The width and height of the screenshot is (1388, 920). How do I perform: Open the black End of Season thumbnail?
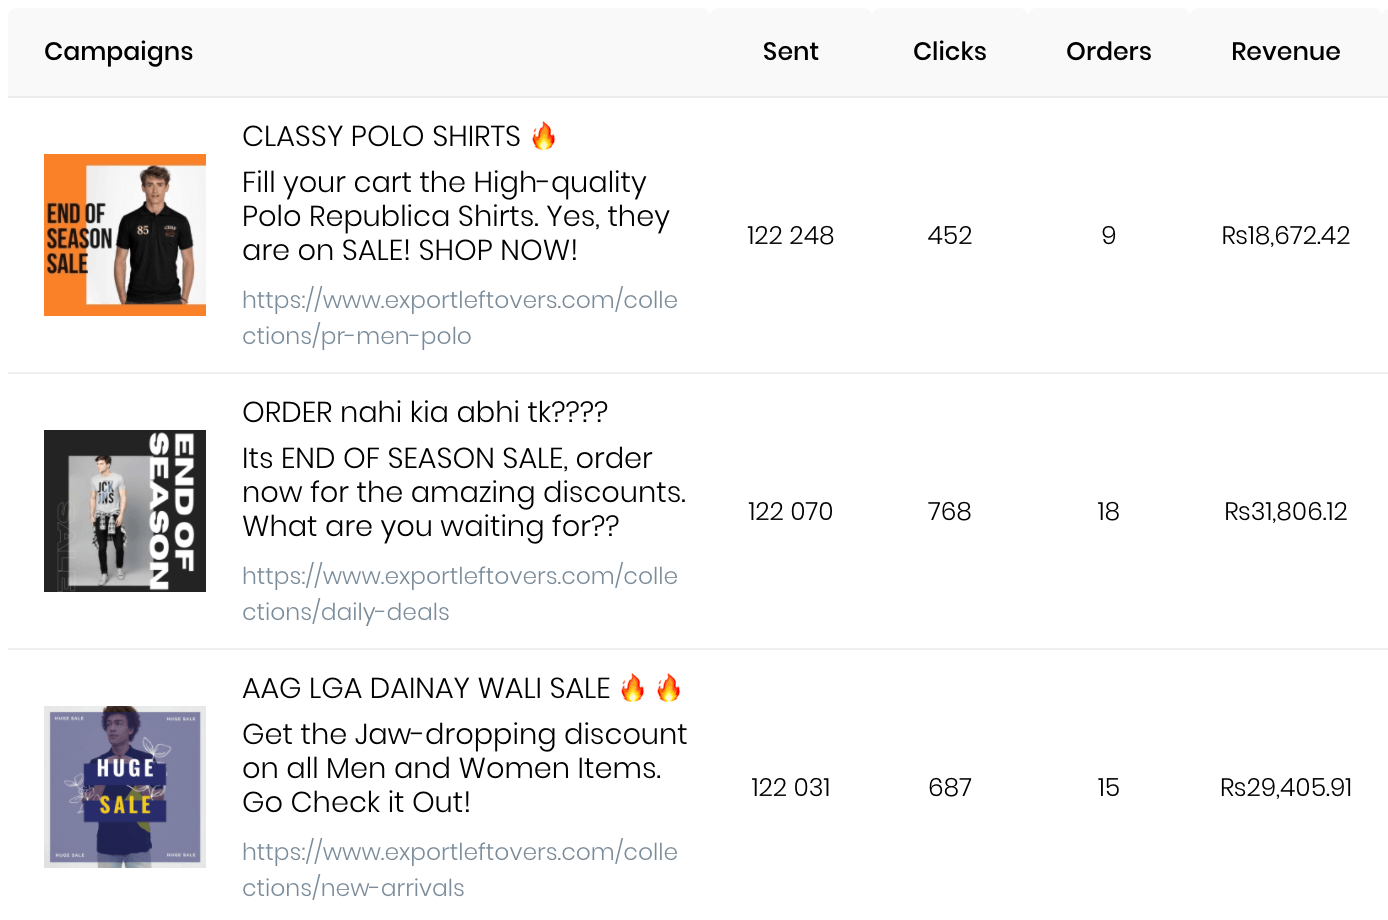[125, 511]
